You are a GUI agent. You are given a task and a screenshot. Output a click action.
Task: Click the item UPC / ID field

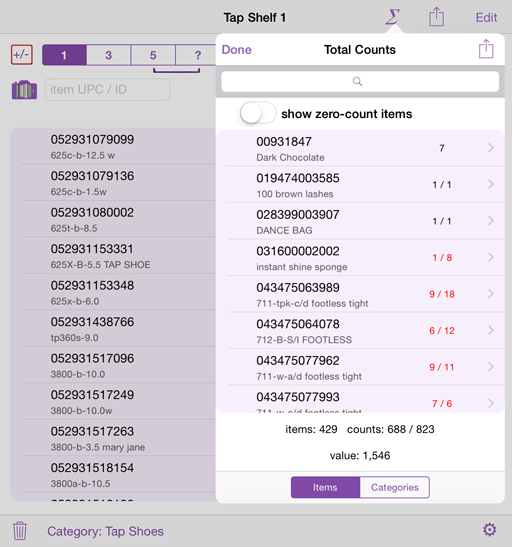tap(107, 90)
